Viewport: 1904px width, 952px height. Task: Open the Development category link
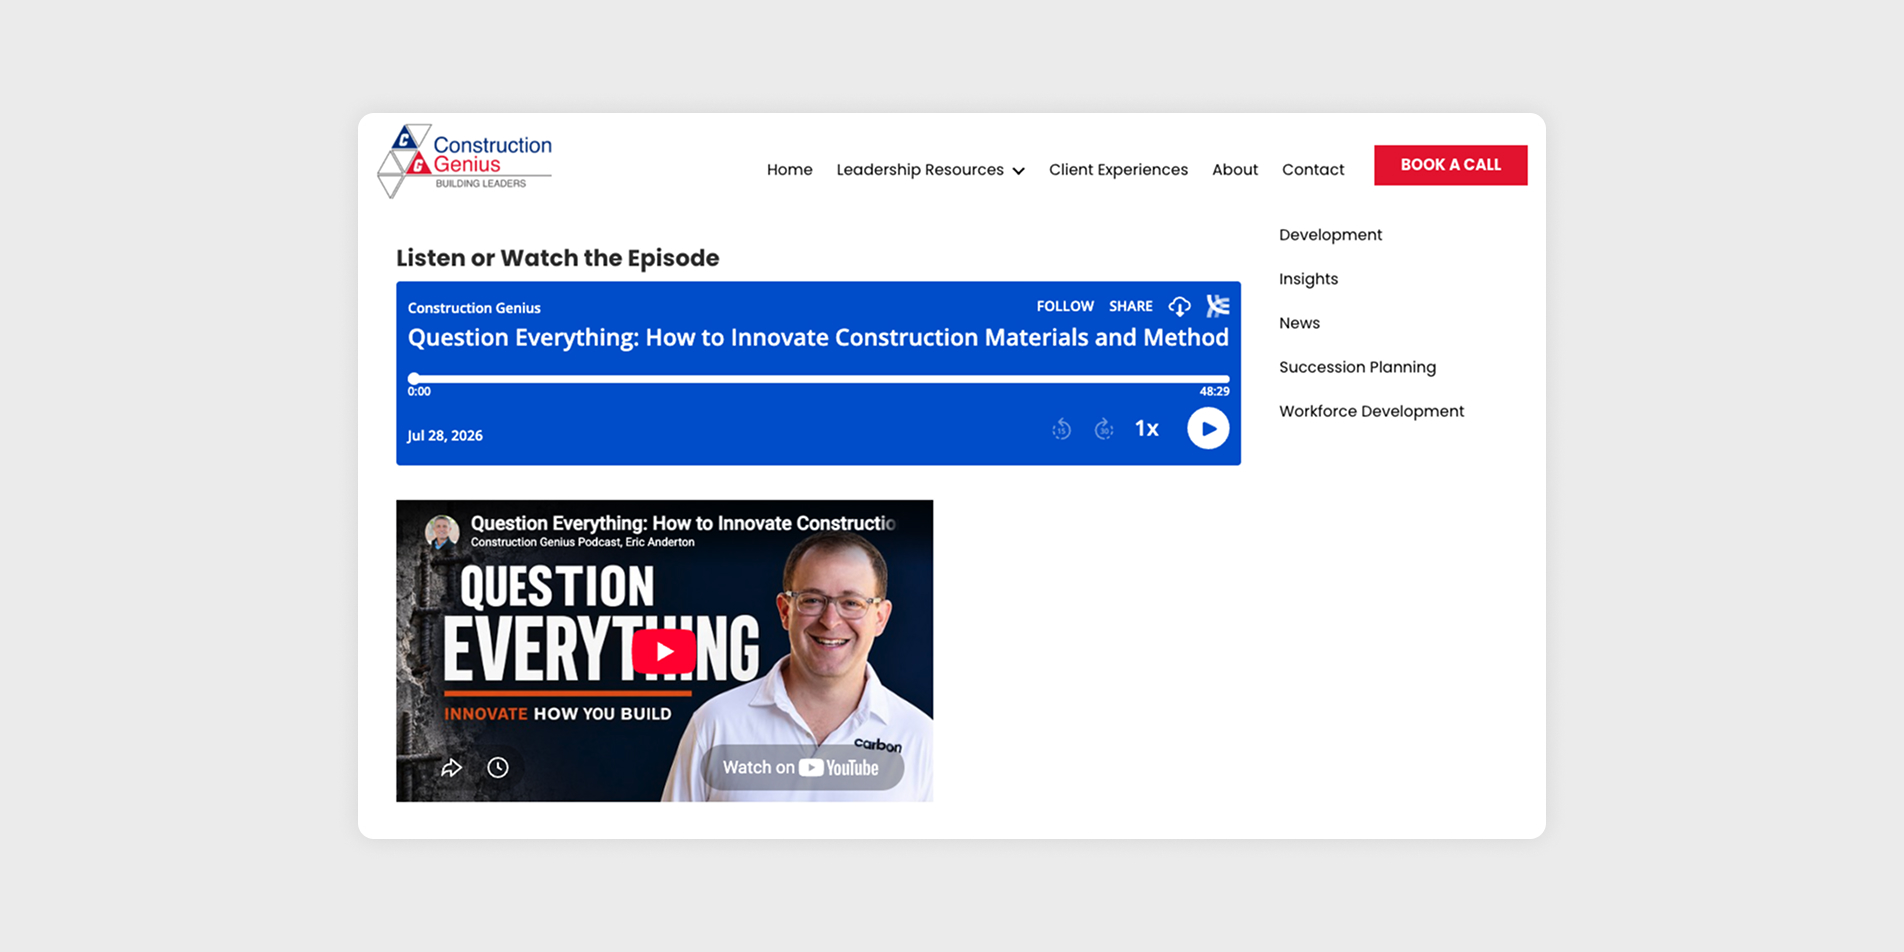click(x=1330, y=235)
